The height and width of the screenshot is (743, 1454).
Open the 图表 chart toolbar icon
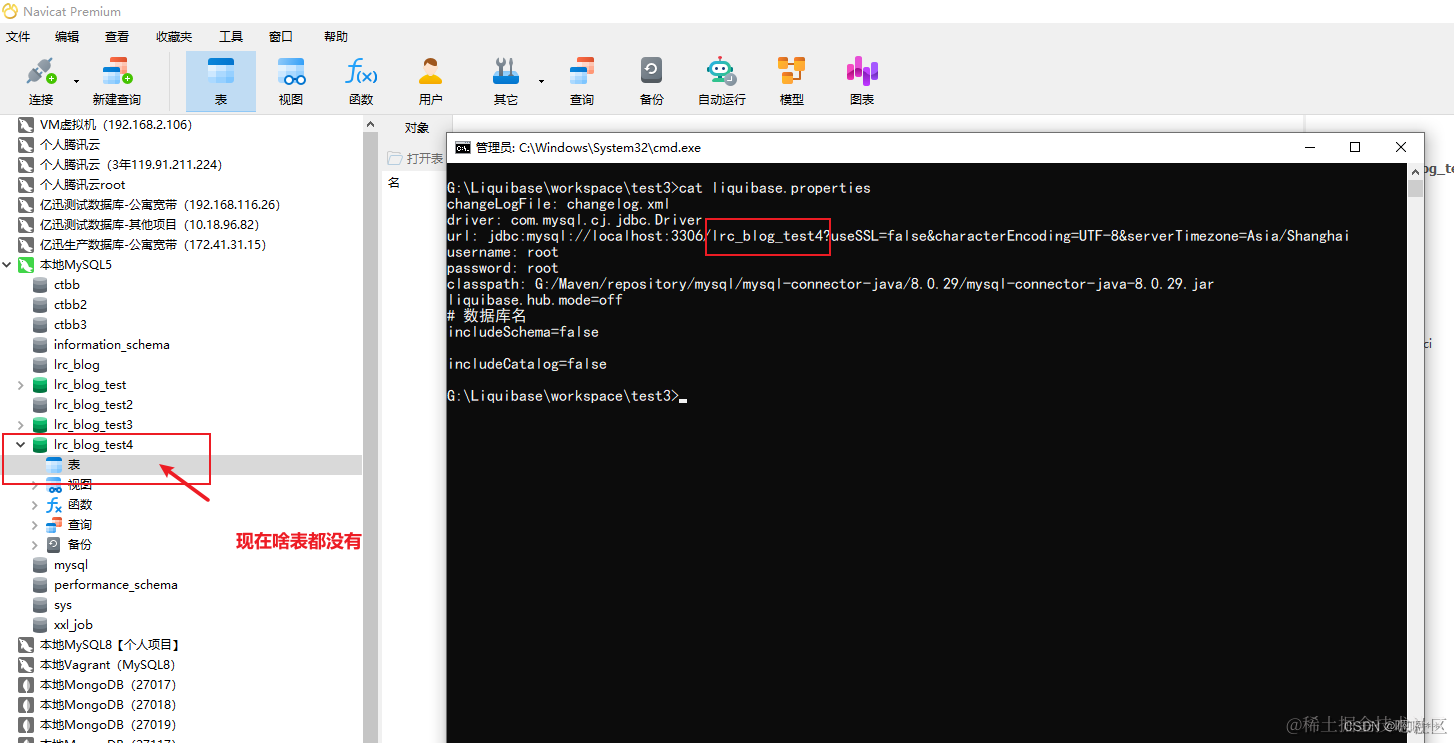tap(862, 80)
